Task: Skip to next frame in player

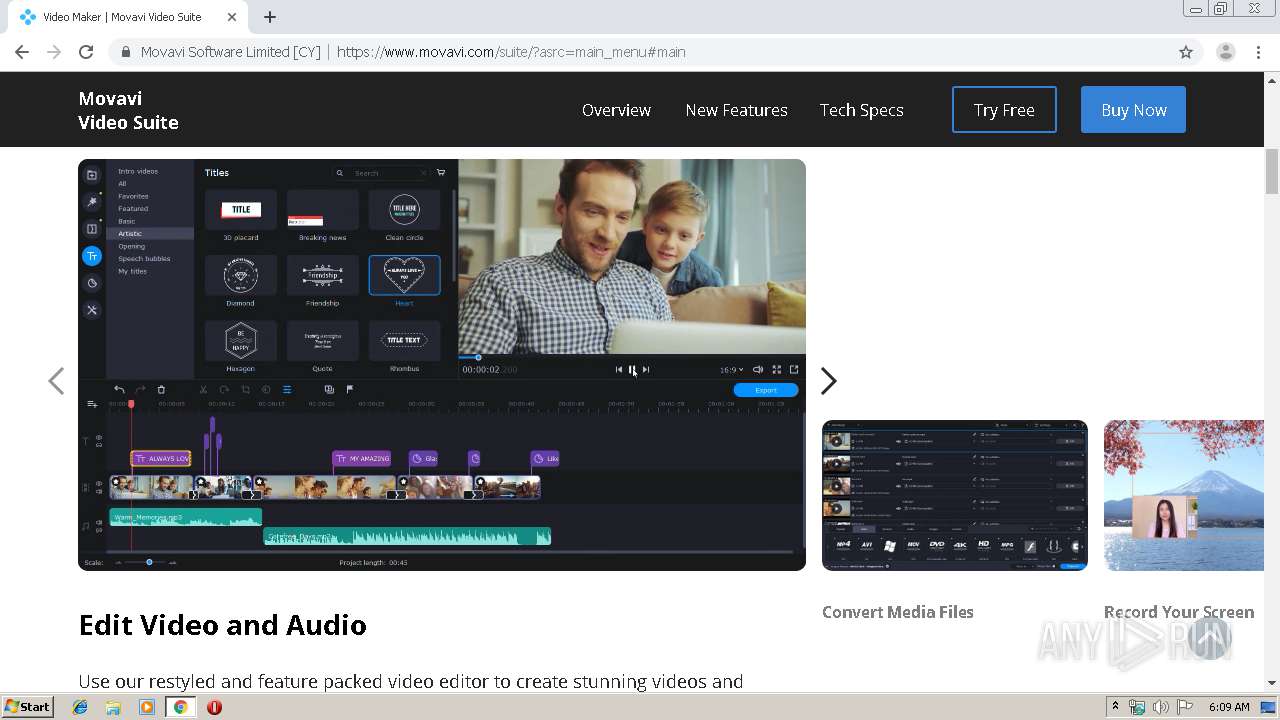Action: (x=646, y=369)
